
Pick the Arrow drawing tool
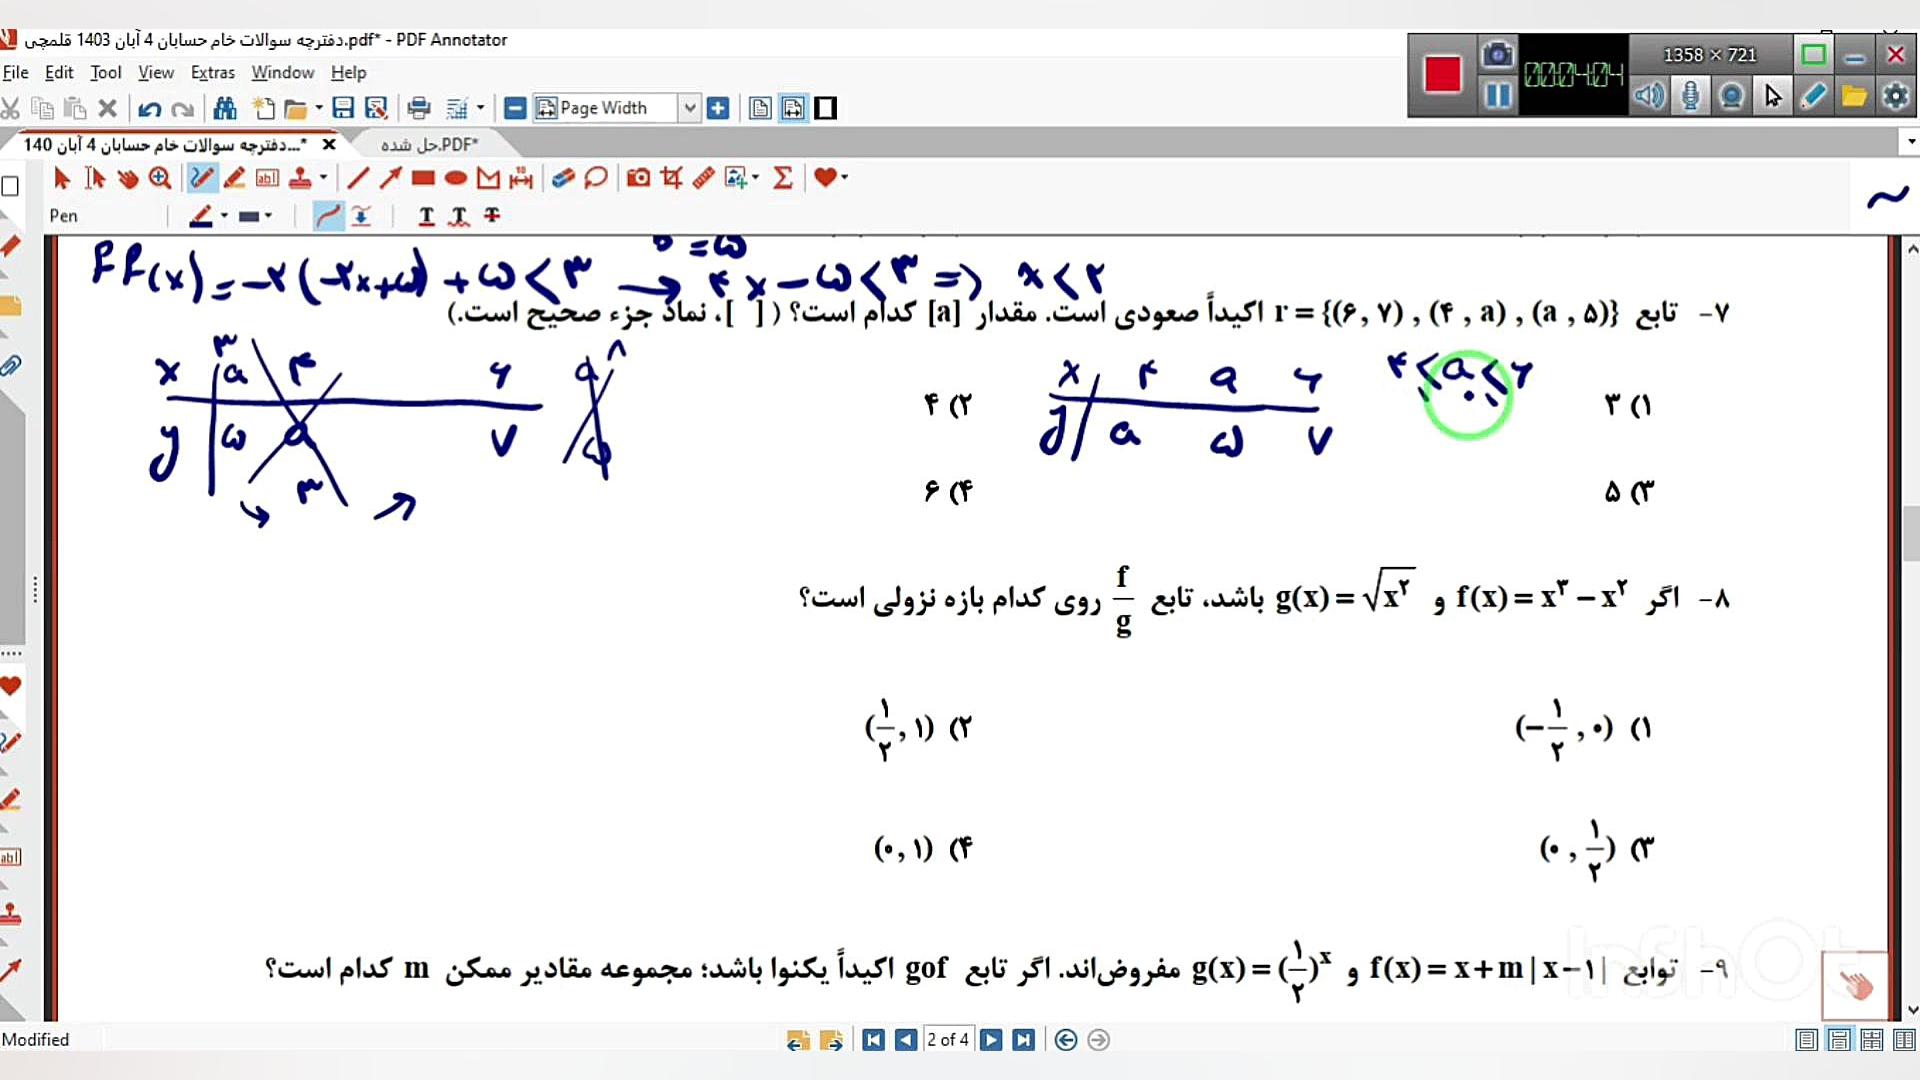(x=390, y=178)
